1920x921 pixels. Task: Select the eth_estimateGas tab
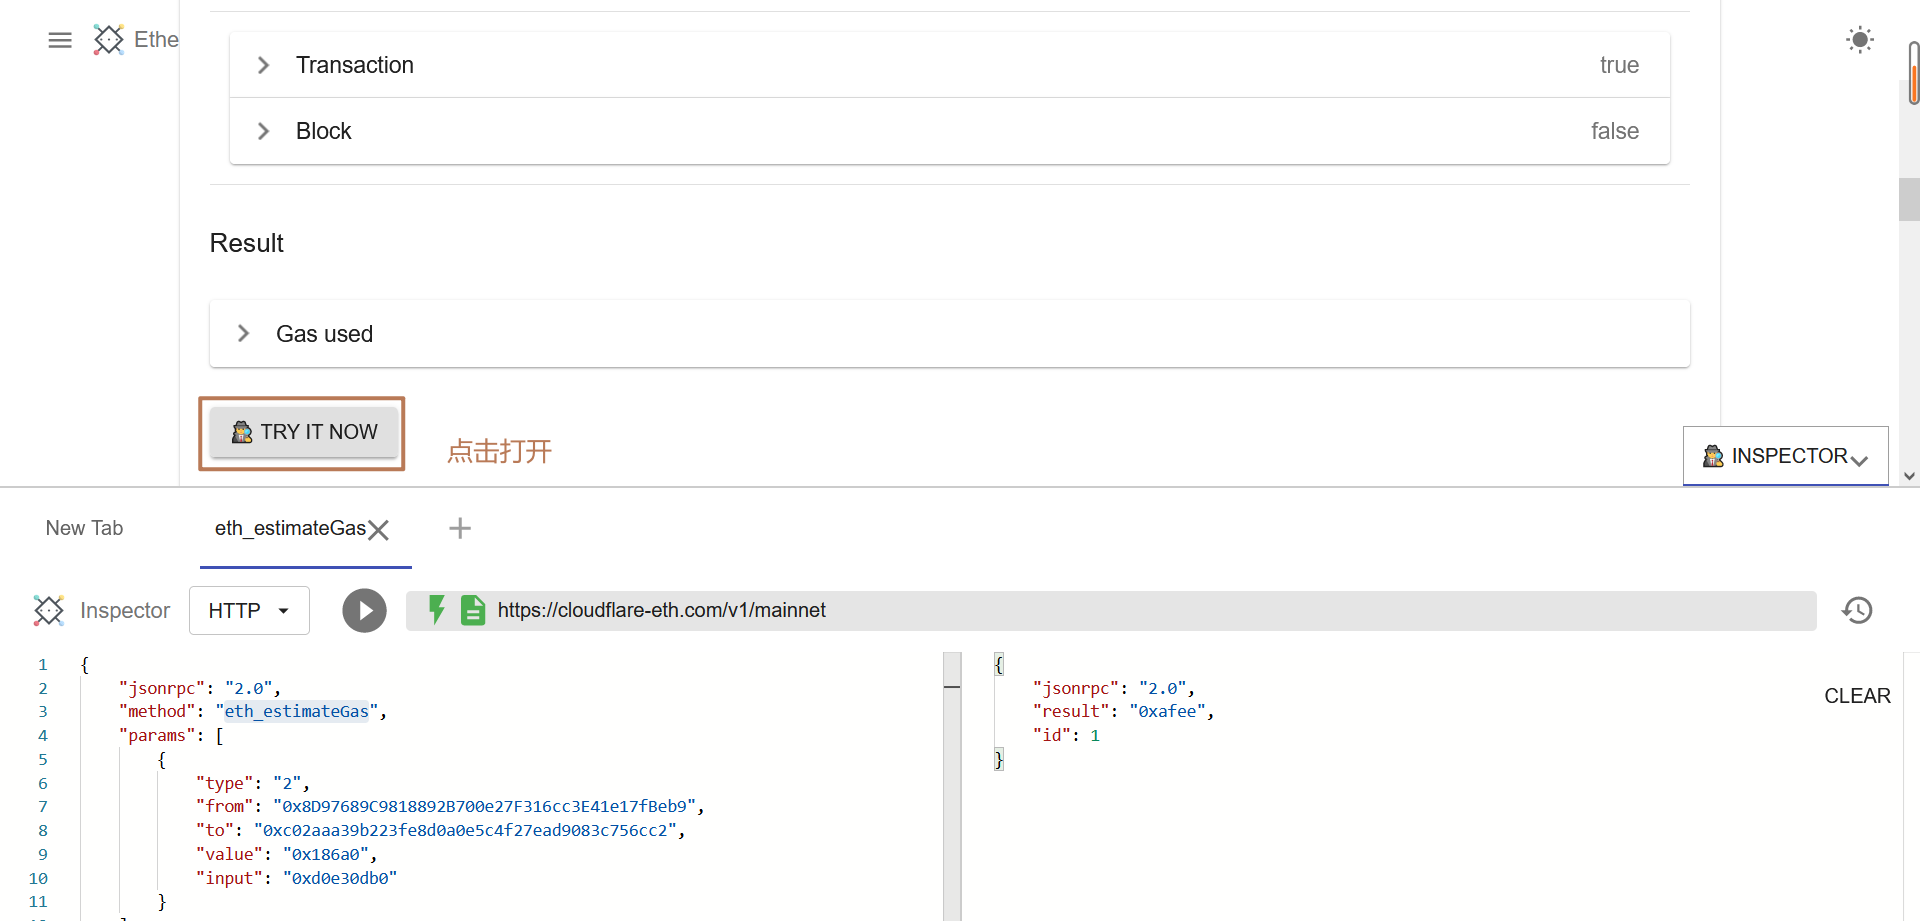click(x=289, y=528)
